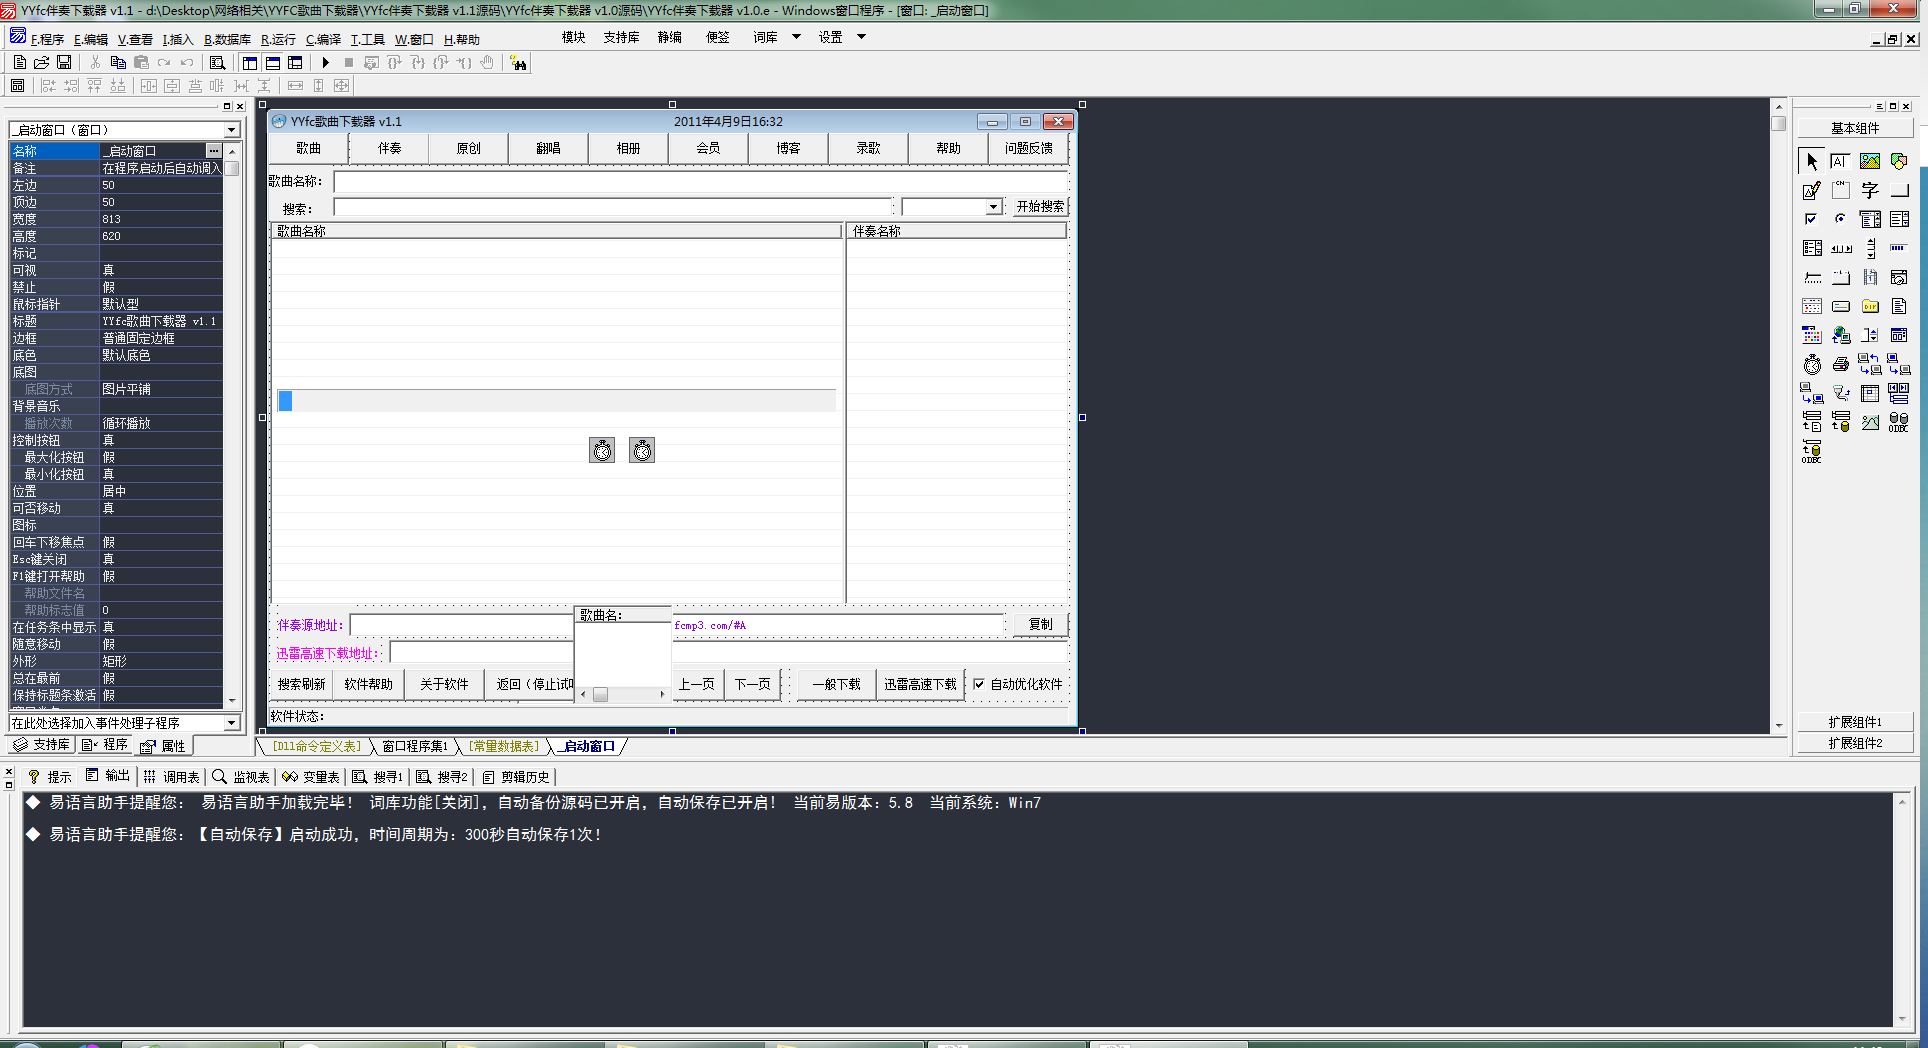The width and height of the screenshot is (1928, 1048).
Task: Toggle the third panel layout toolbar button
Action: coord(295,62)
